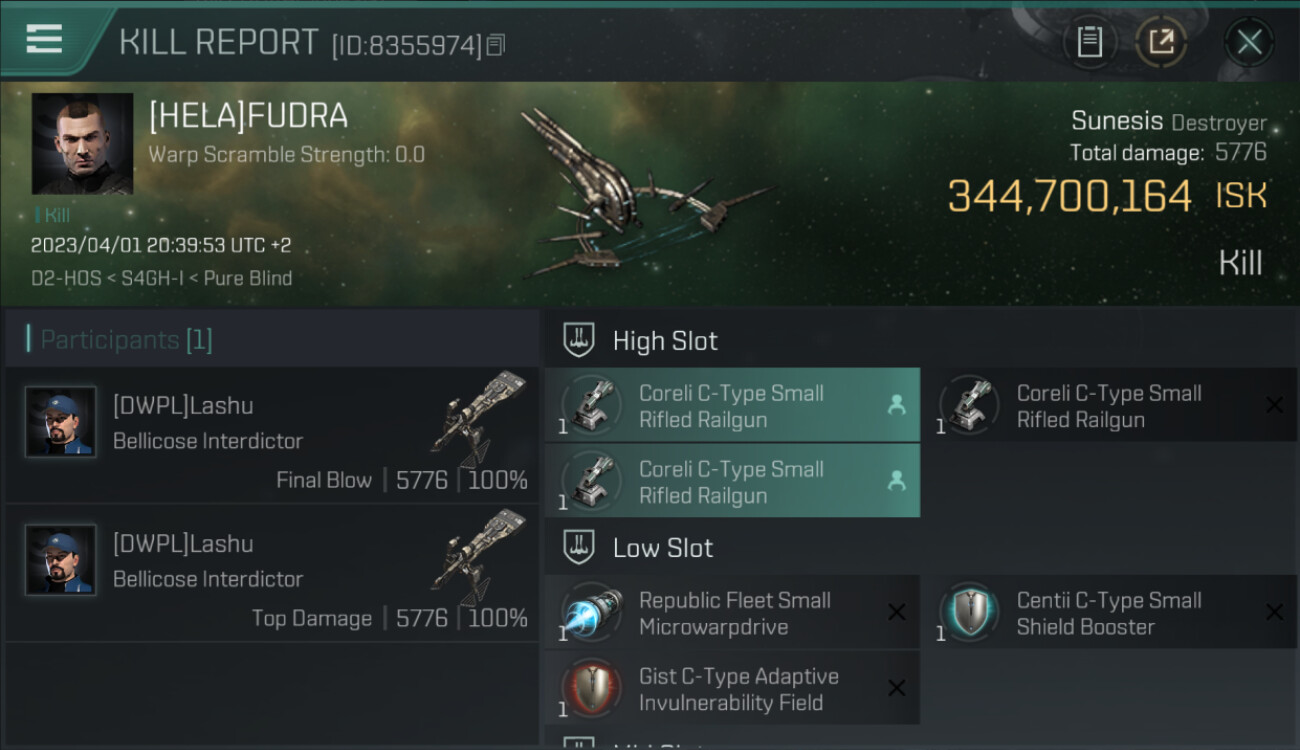
Task: Select the first highlighted Coreli Railgun entry
Action: pyautogui.click(x=732, y=405)
